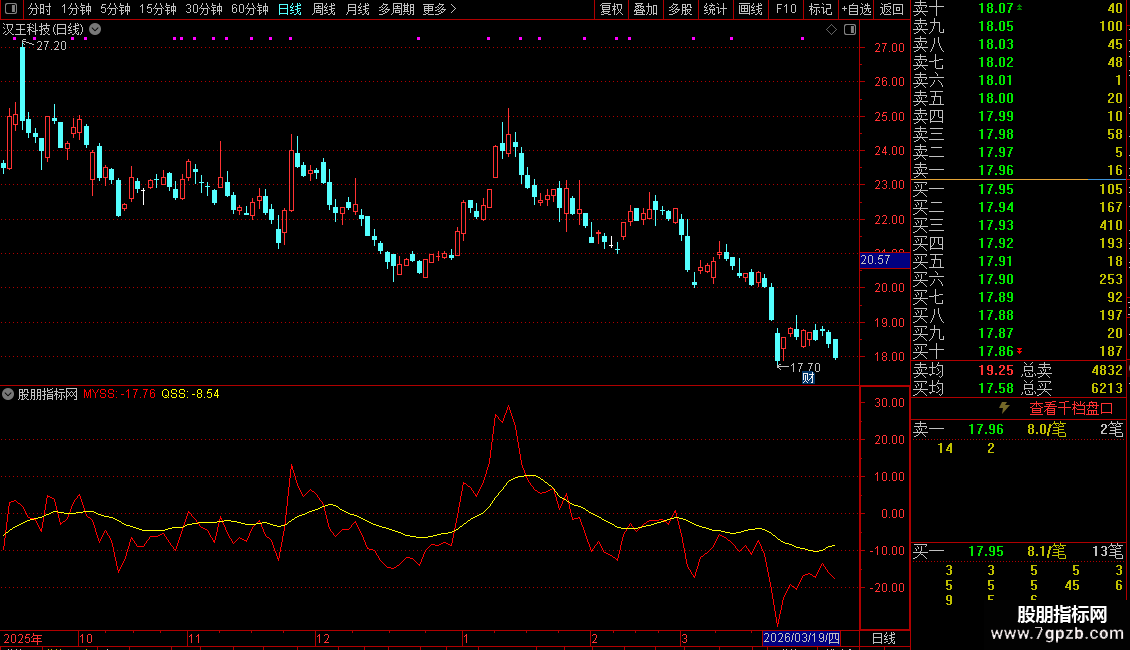The width and height of the screenshot is (1130, 650).
Task: Toggle 叠加 overlay mode
Action: (x=646, y=9)
